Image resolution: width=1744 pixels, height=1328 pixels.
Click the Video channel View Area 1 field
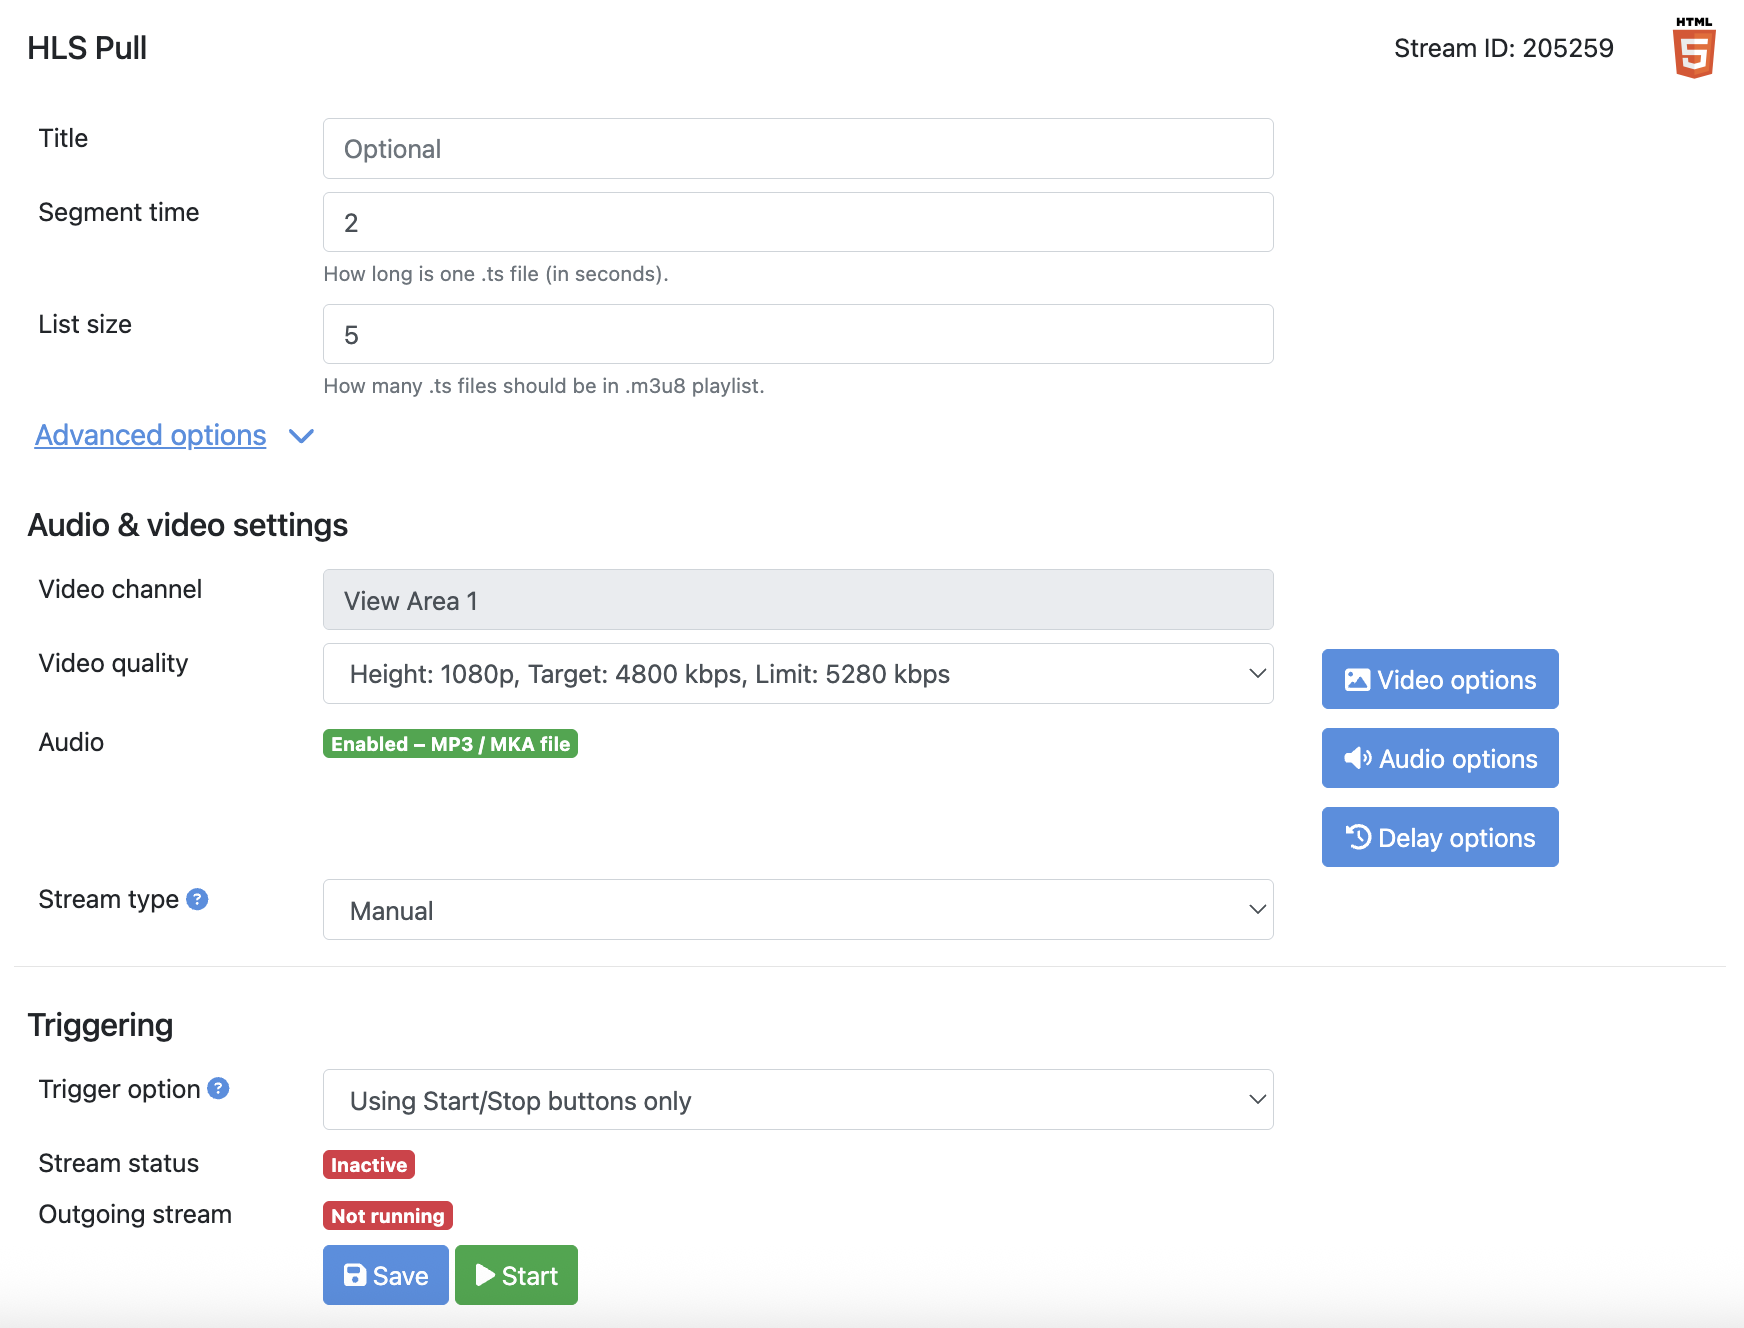[798, 600]
